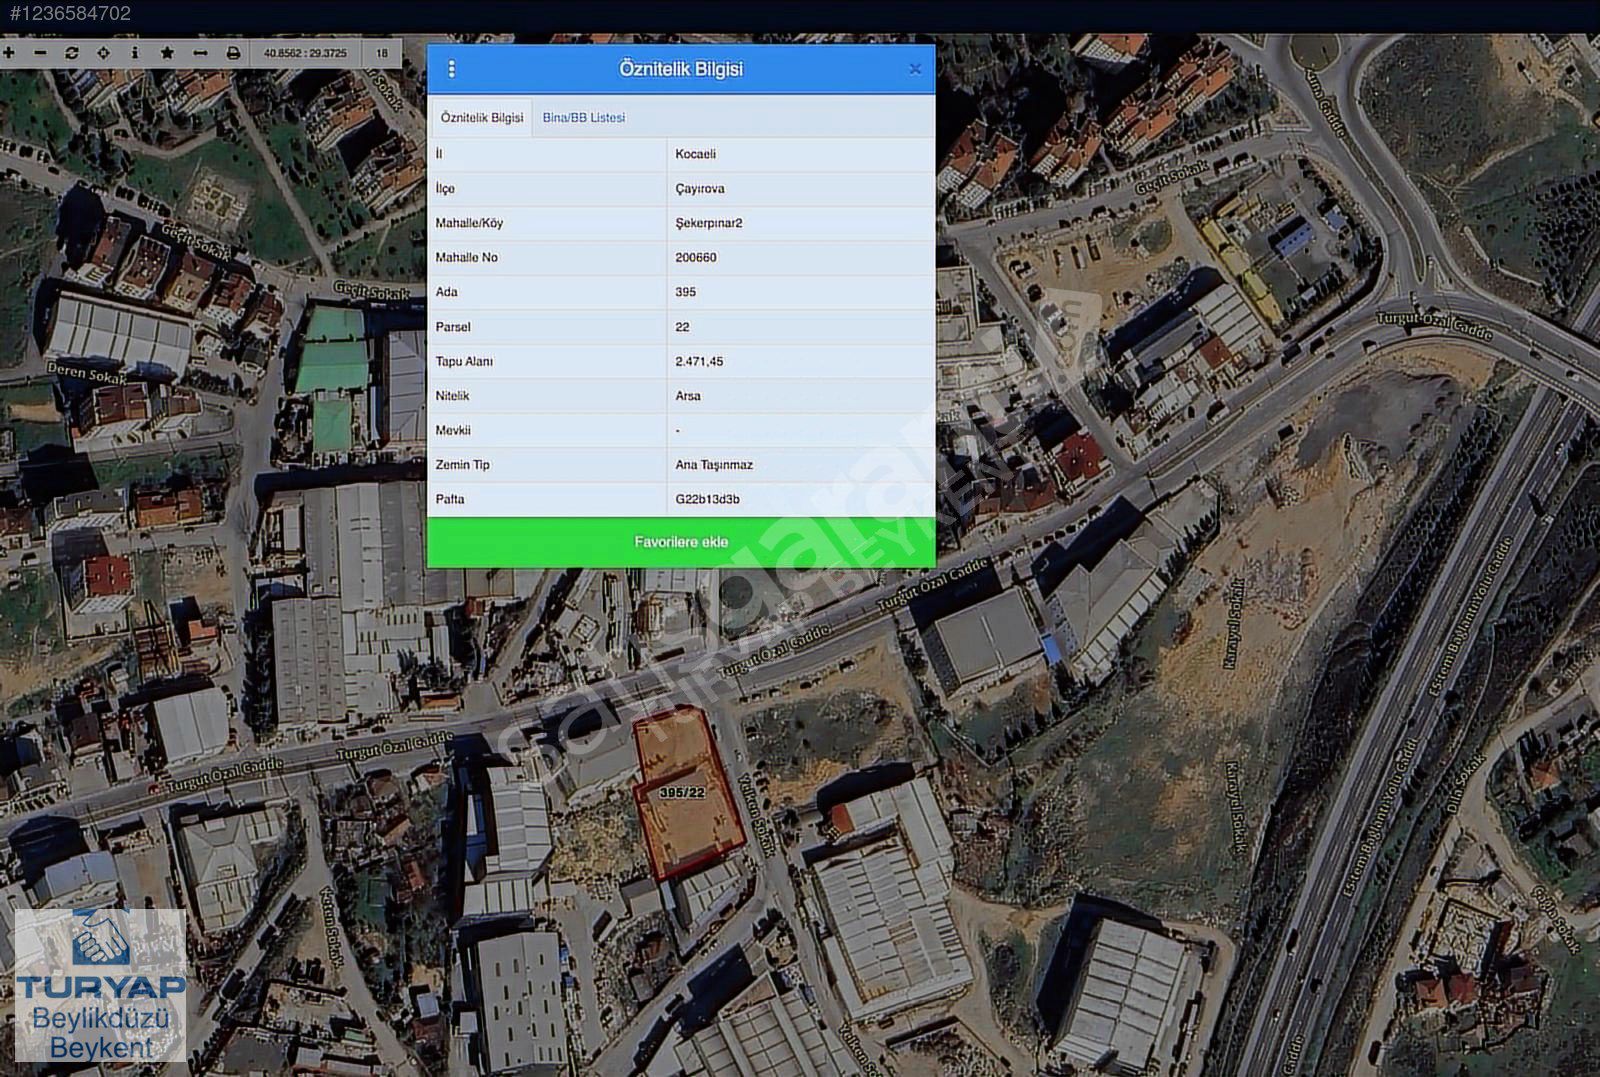This screenshot has width=1600, height=1077.
Task: Open favorites star icon in toolbar
Action: tap(167, 53)
